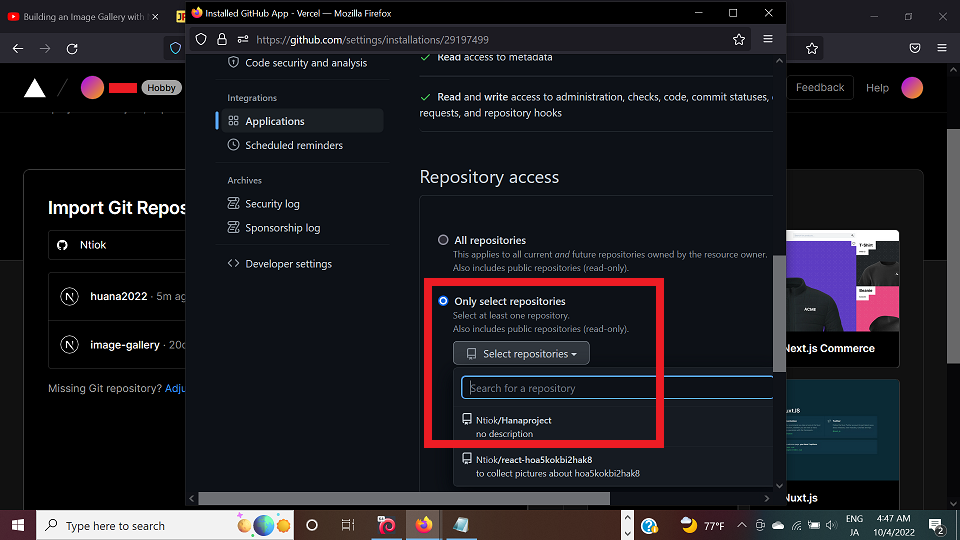Click the Security log icon

(233, 203)
